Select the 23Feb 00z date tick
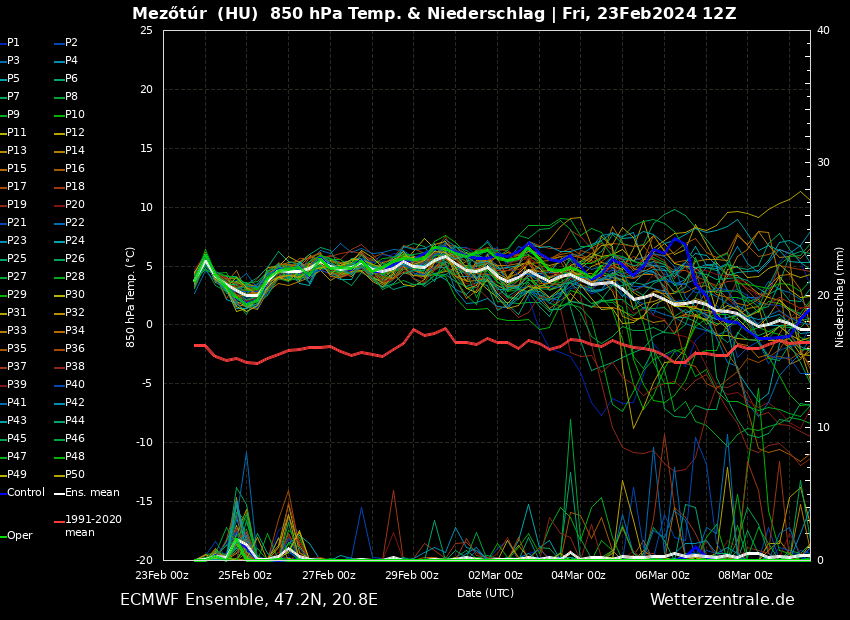 tap(162, 575)
